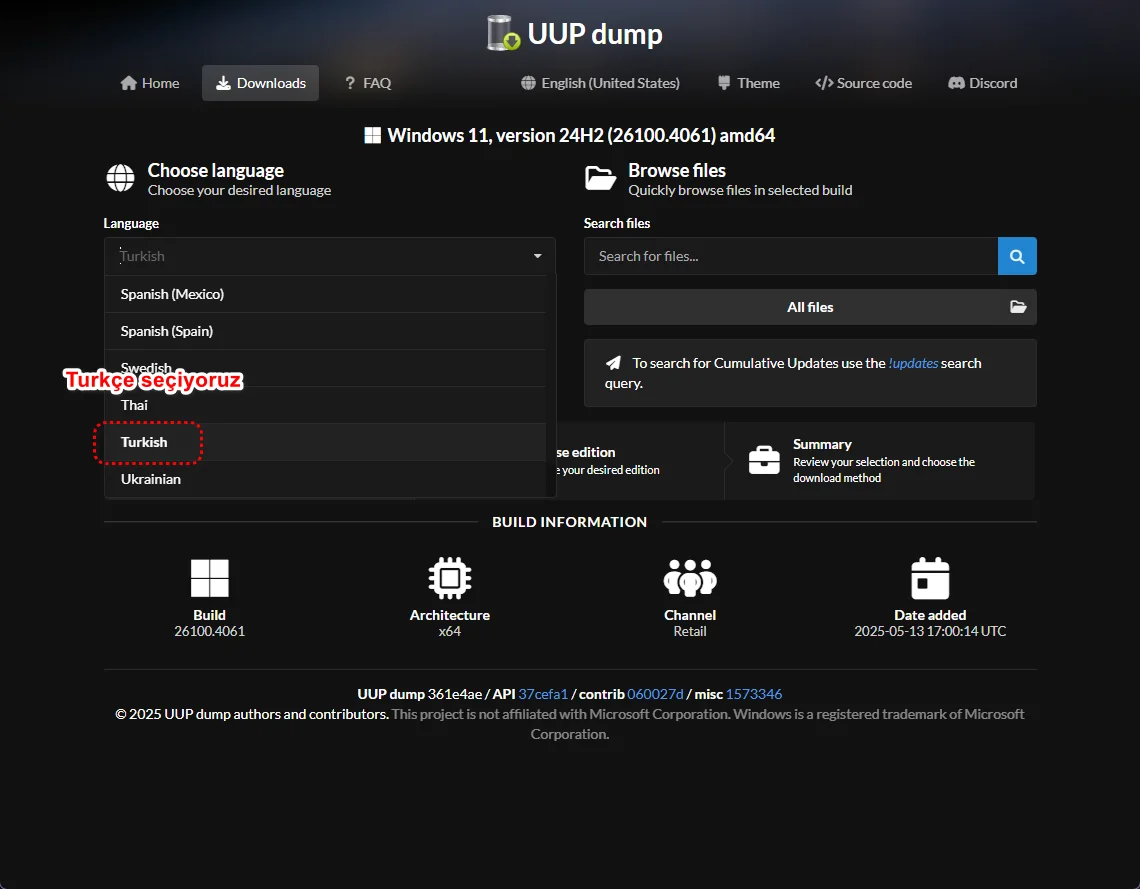Image resolution: width=1140 pixels, height=889 pixels.
Task: Open the English (United States) language menu
Action: (x=601, y=83)
